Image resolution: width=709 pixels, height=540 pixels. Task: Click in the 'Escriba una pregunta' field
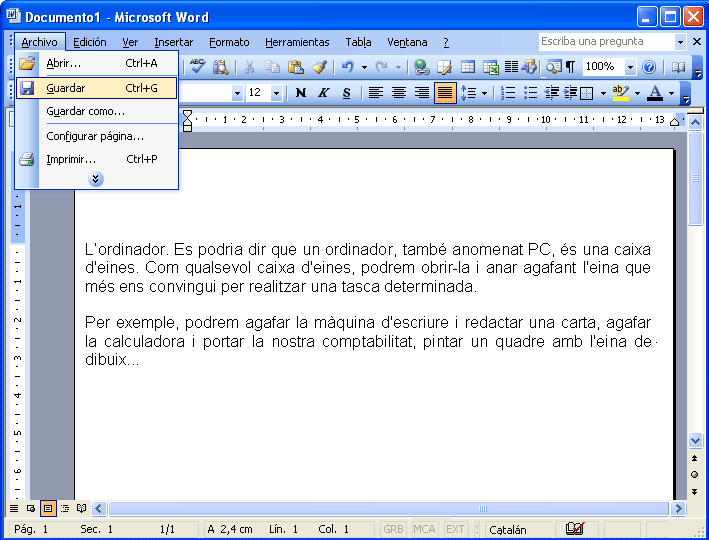coord(606,42)
